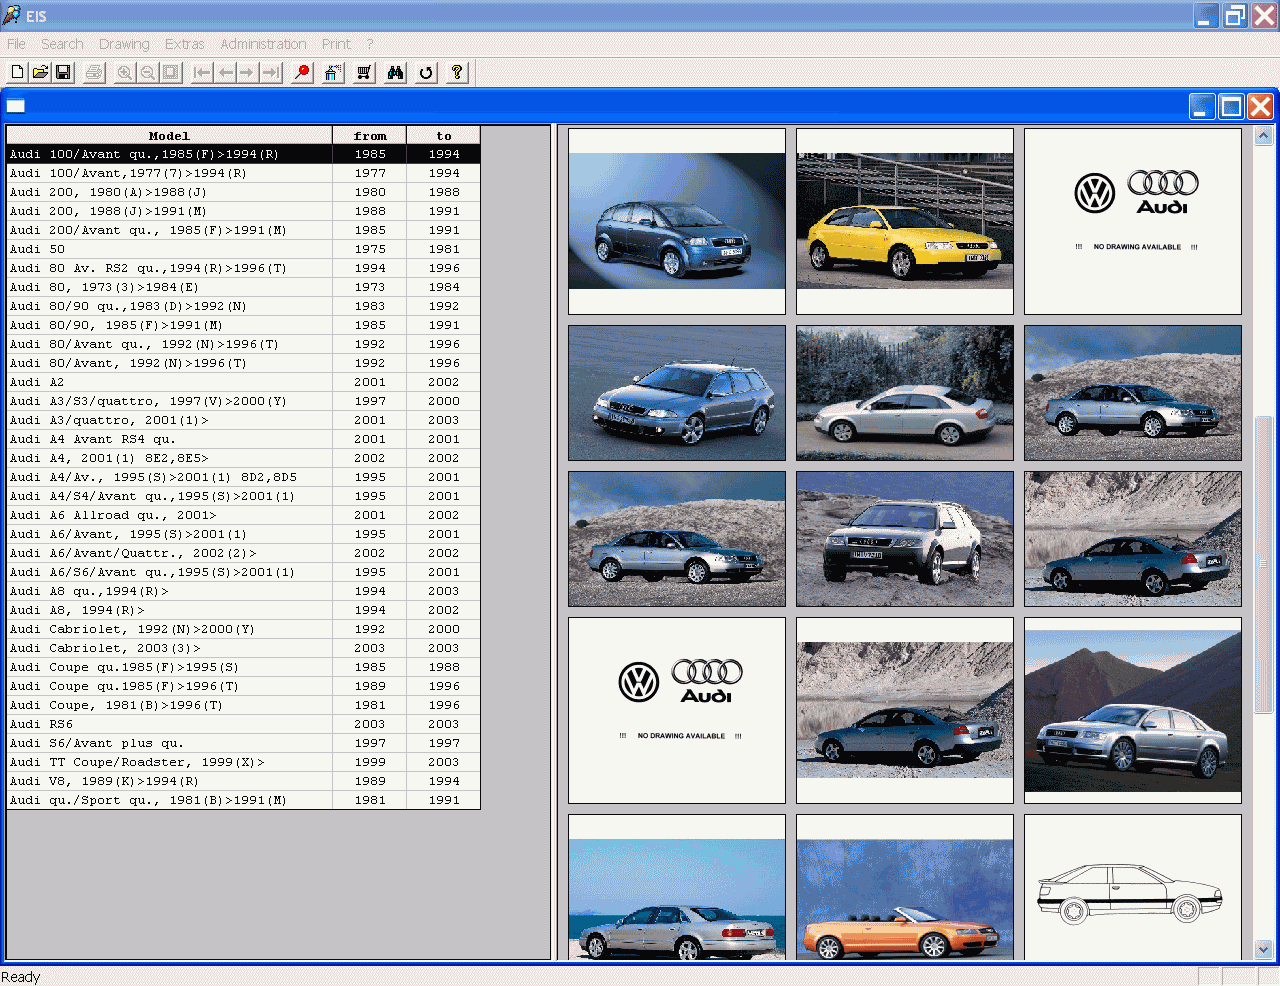Go to the first page arrow icon
The width and height of the screenshot is (1280, 986).
click(202, 72)
